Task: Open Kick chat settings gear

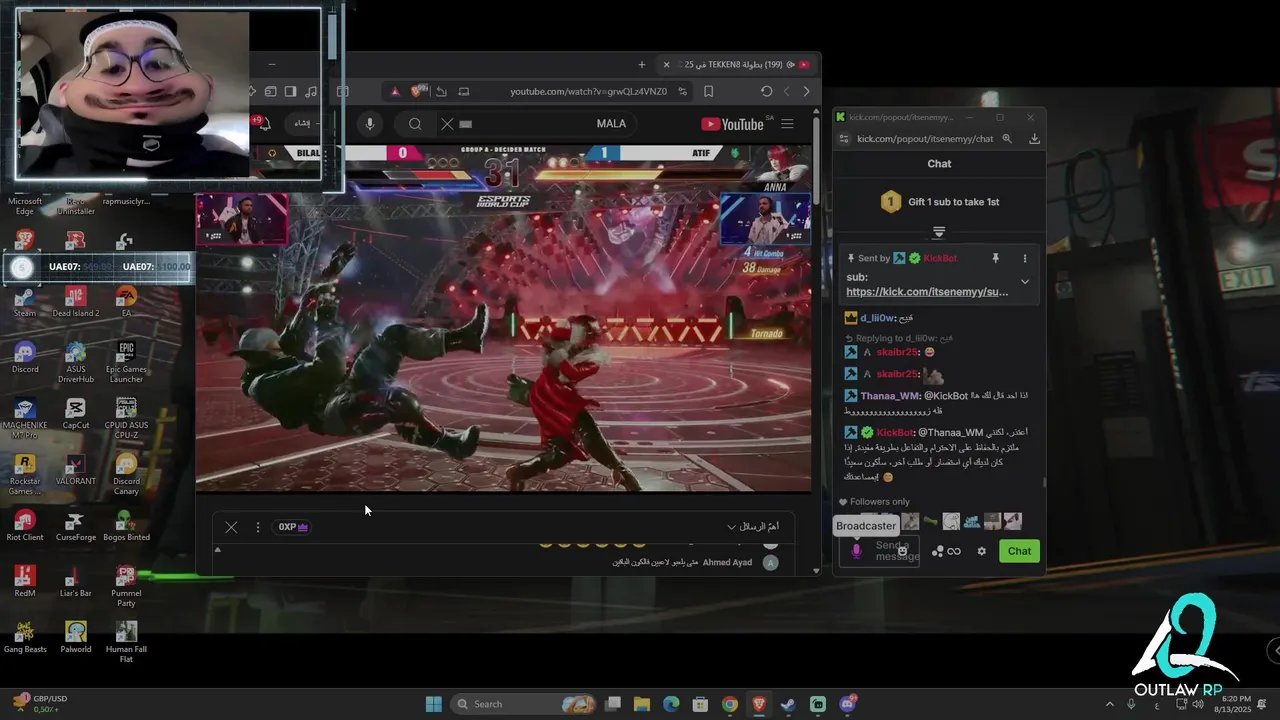Action: [982, 551]
